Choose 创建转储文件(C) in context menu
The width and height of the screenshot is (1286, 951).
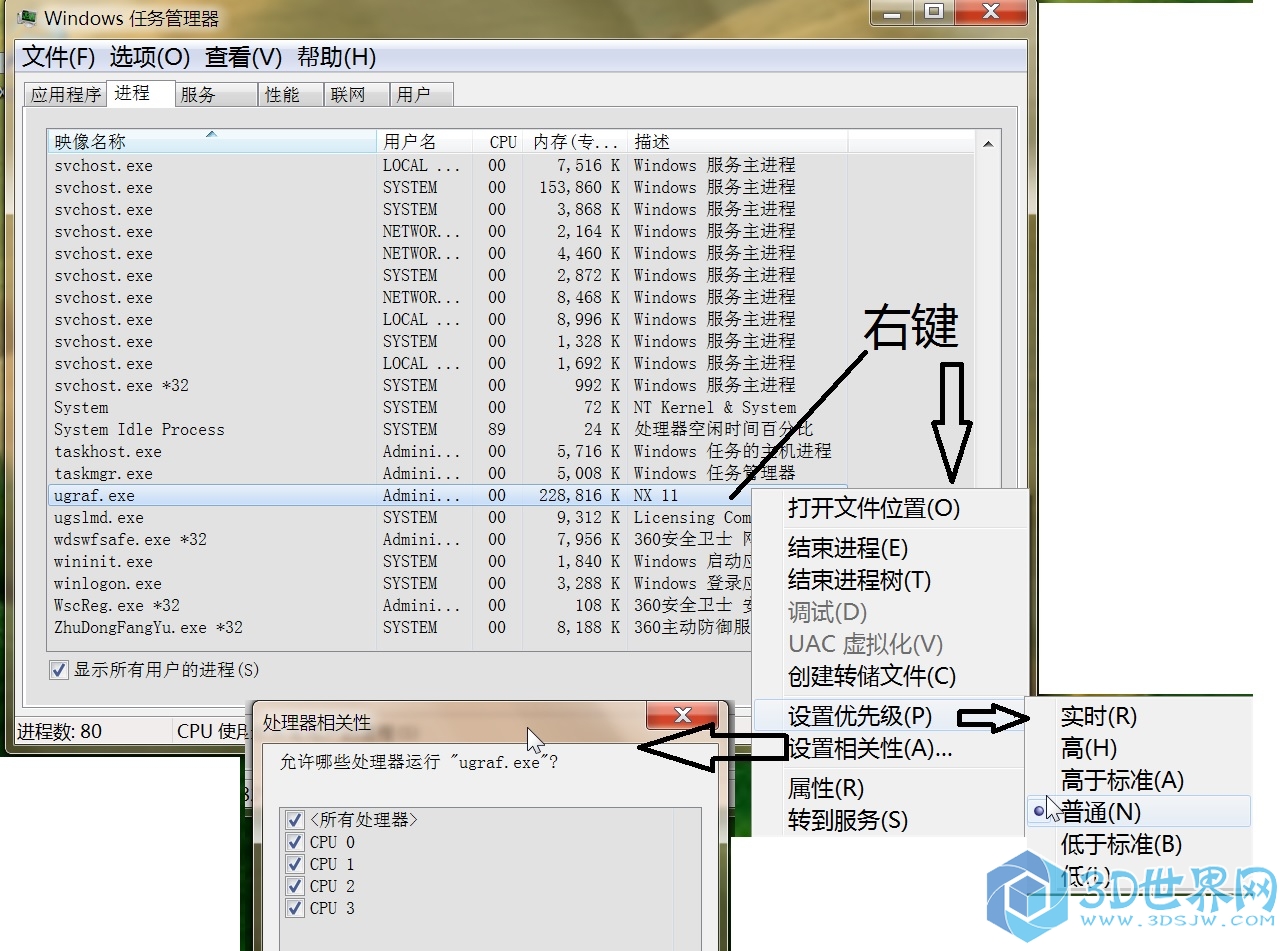coord(890,676)
